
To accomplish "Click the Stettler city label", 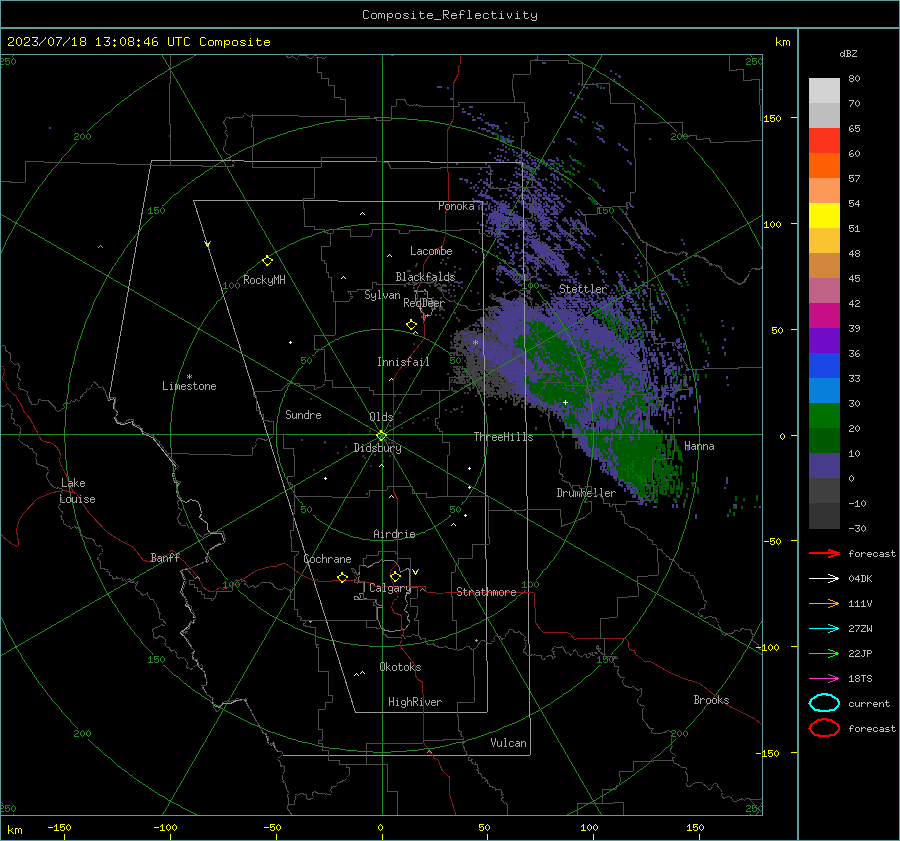I will [x=583, y=289].
